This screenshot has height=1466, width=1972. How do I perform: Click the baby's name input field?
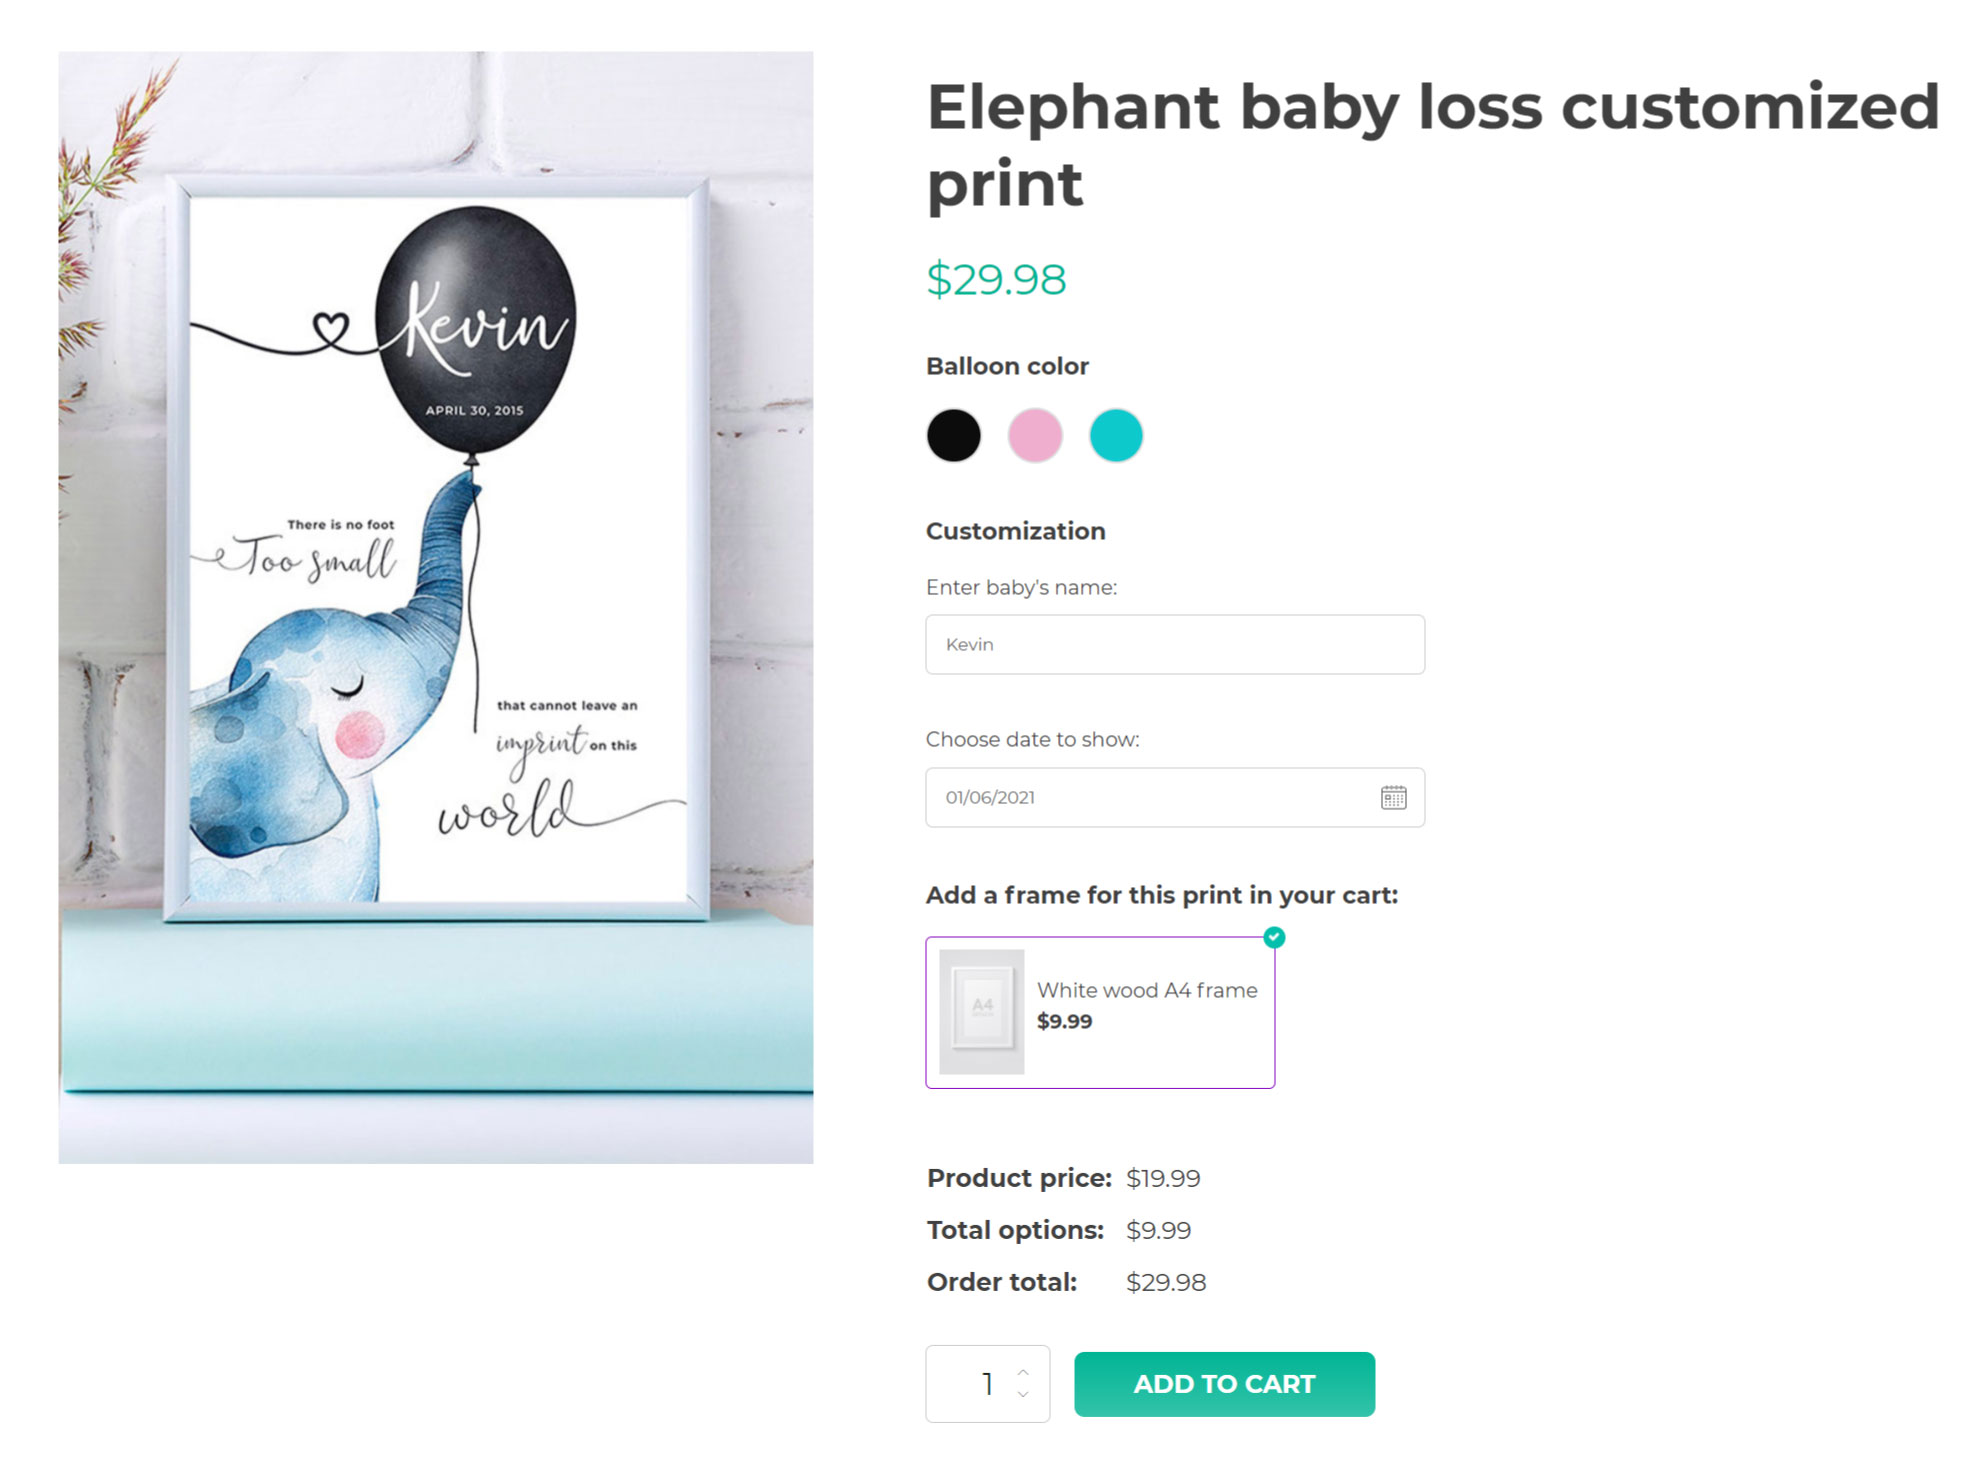1174,645
